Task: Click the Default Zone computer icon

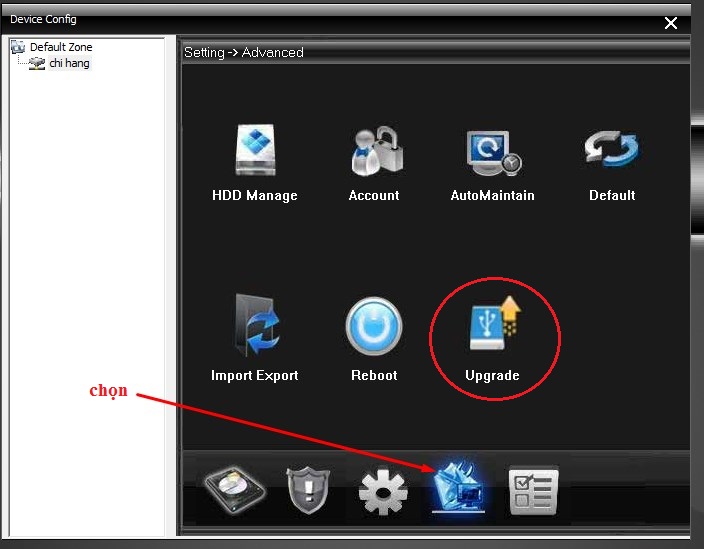Action: (x=18, y=47)
